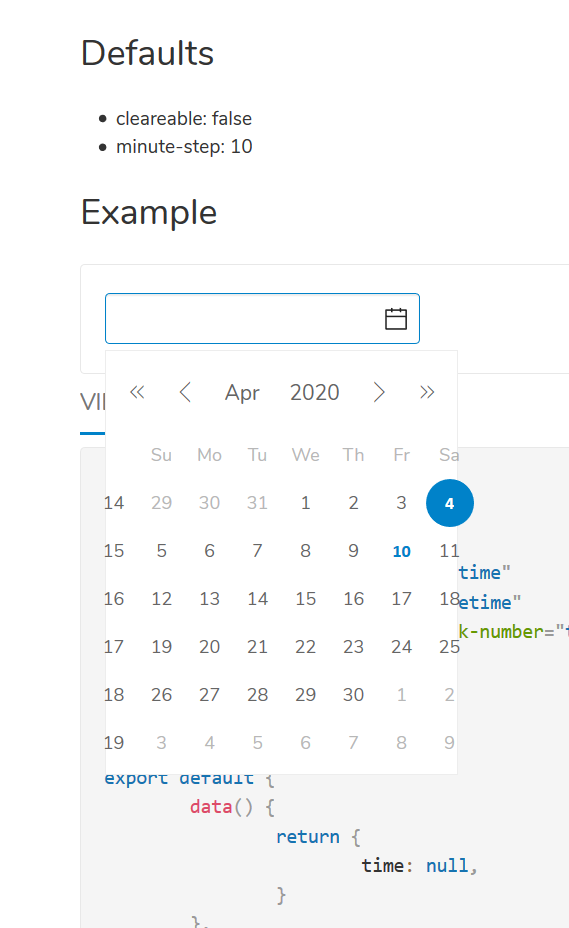Select the partially hidden VI tab
Screen dimensions: 569x928
92,402
